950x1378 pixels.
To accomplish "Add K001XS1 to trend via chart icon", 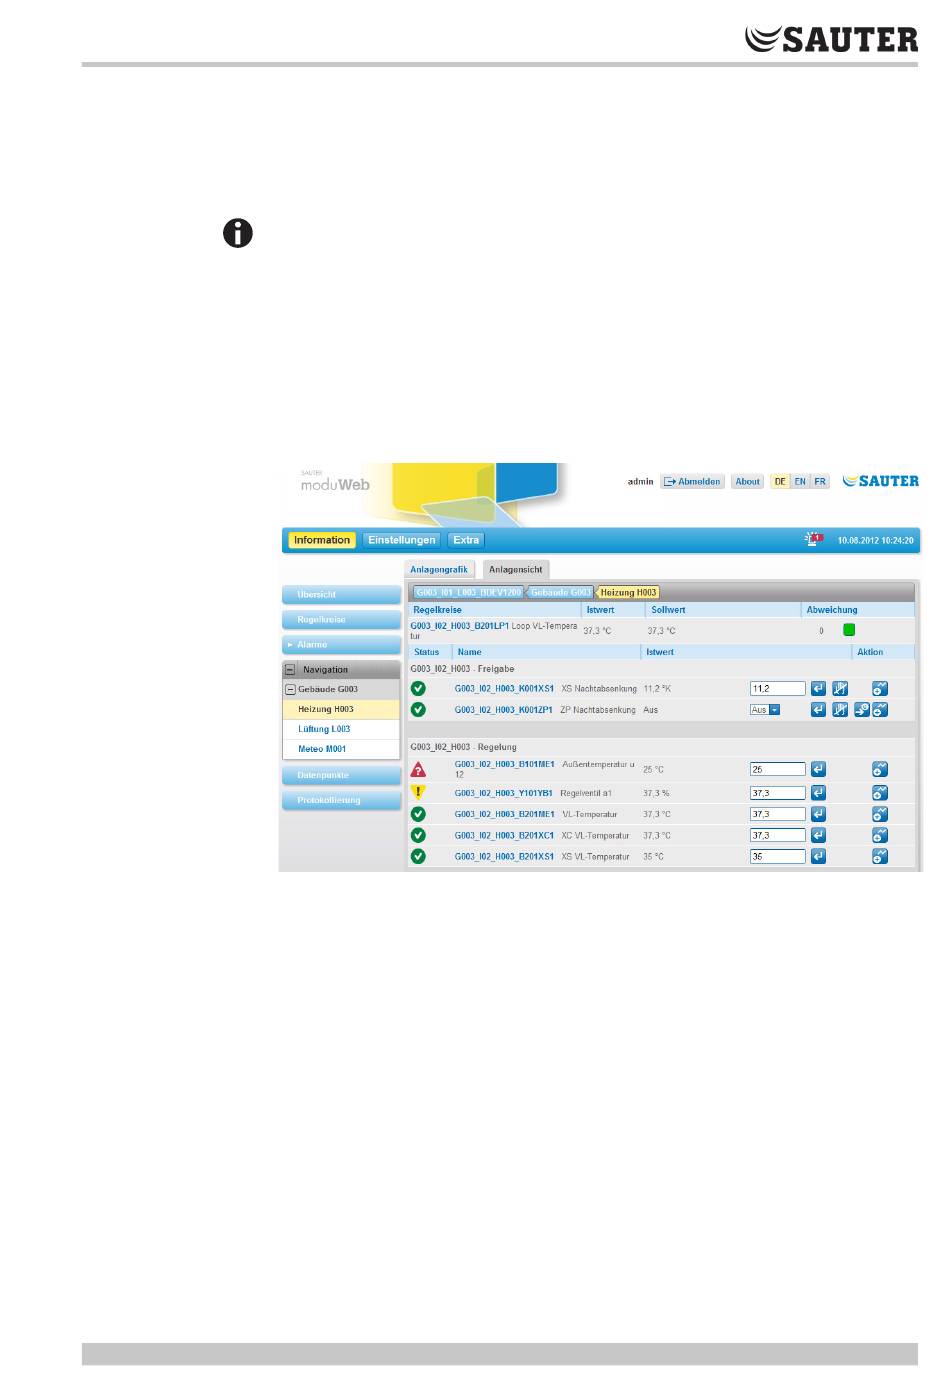I will [x=880, y=688].
